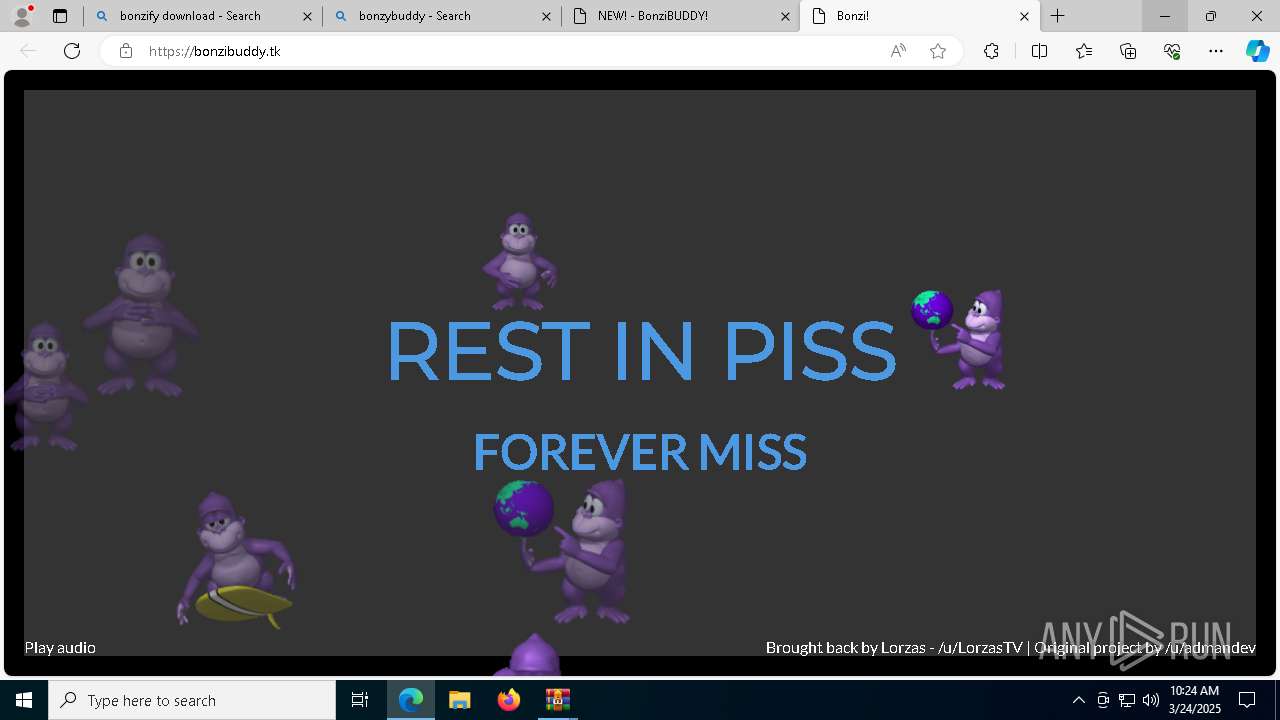Click the Bonzi surfing on a banana

(236, 560)
